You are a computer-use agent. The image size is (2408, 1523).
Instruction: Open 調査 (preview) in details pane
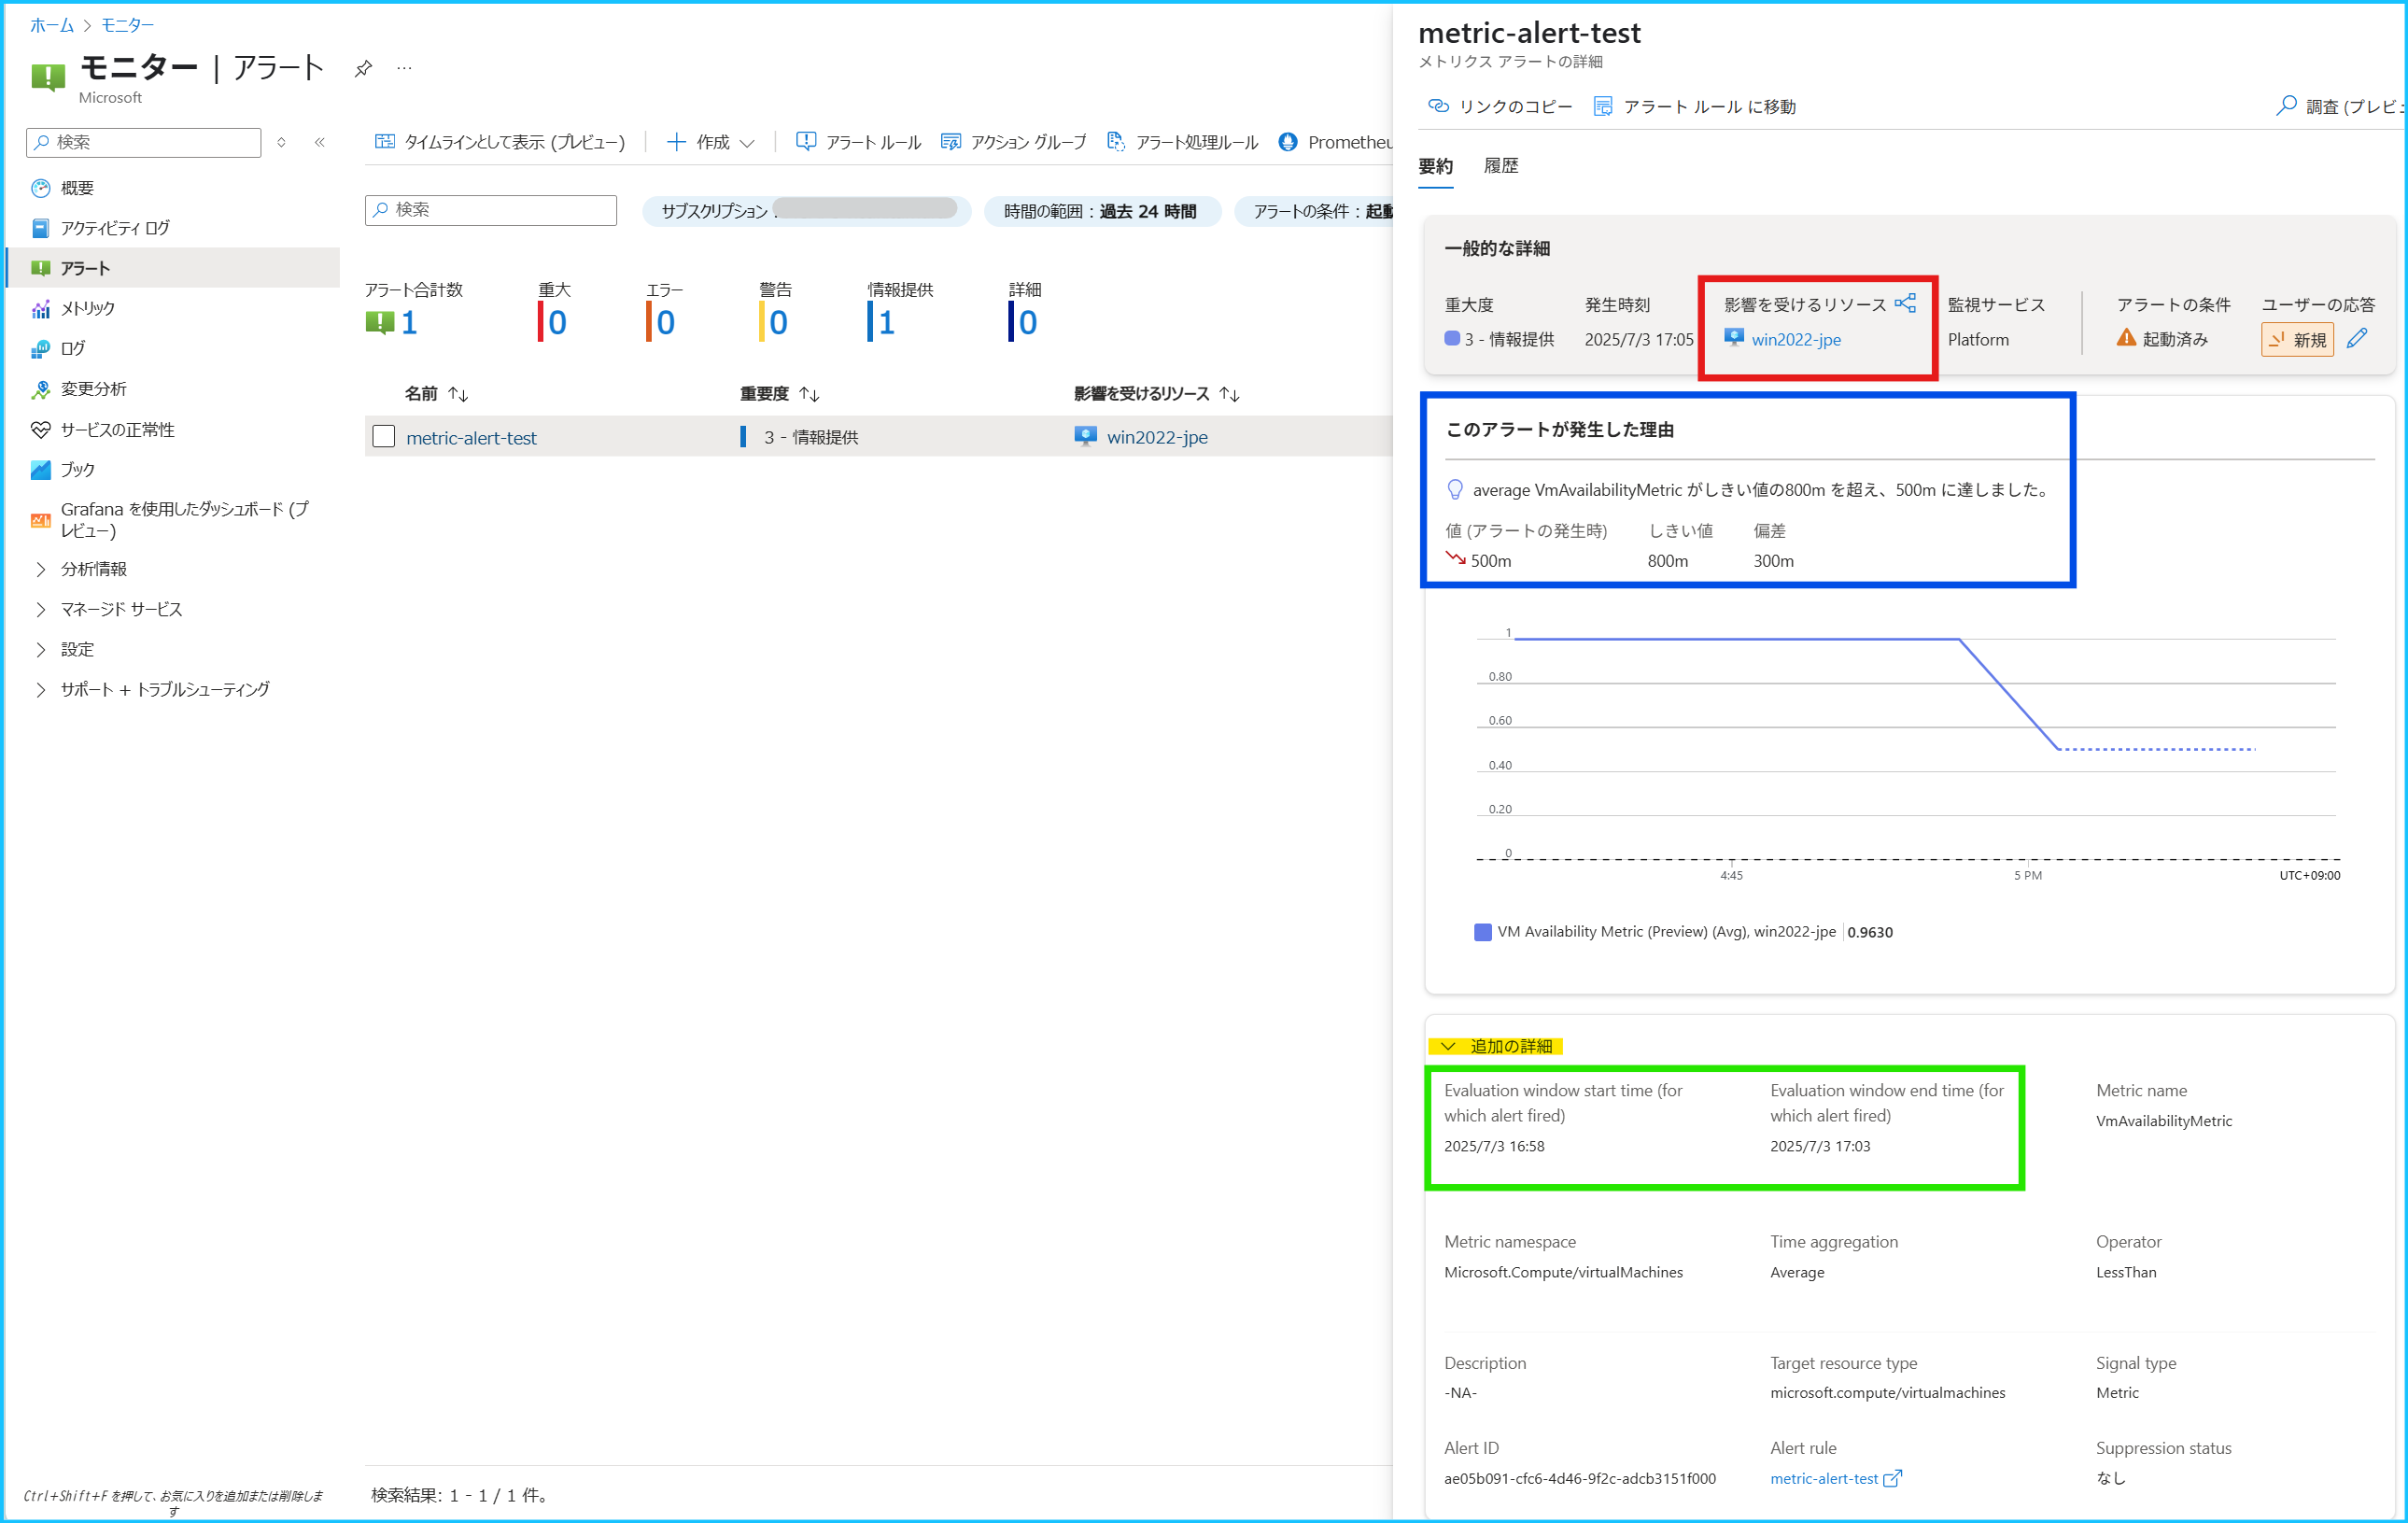pyautogui.click(x=2340, y=106)
